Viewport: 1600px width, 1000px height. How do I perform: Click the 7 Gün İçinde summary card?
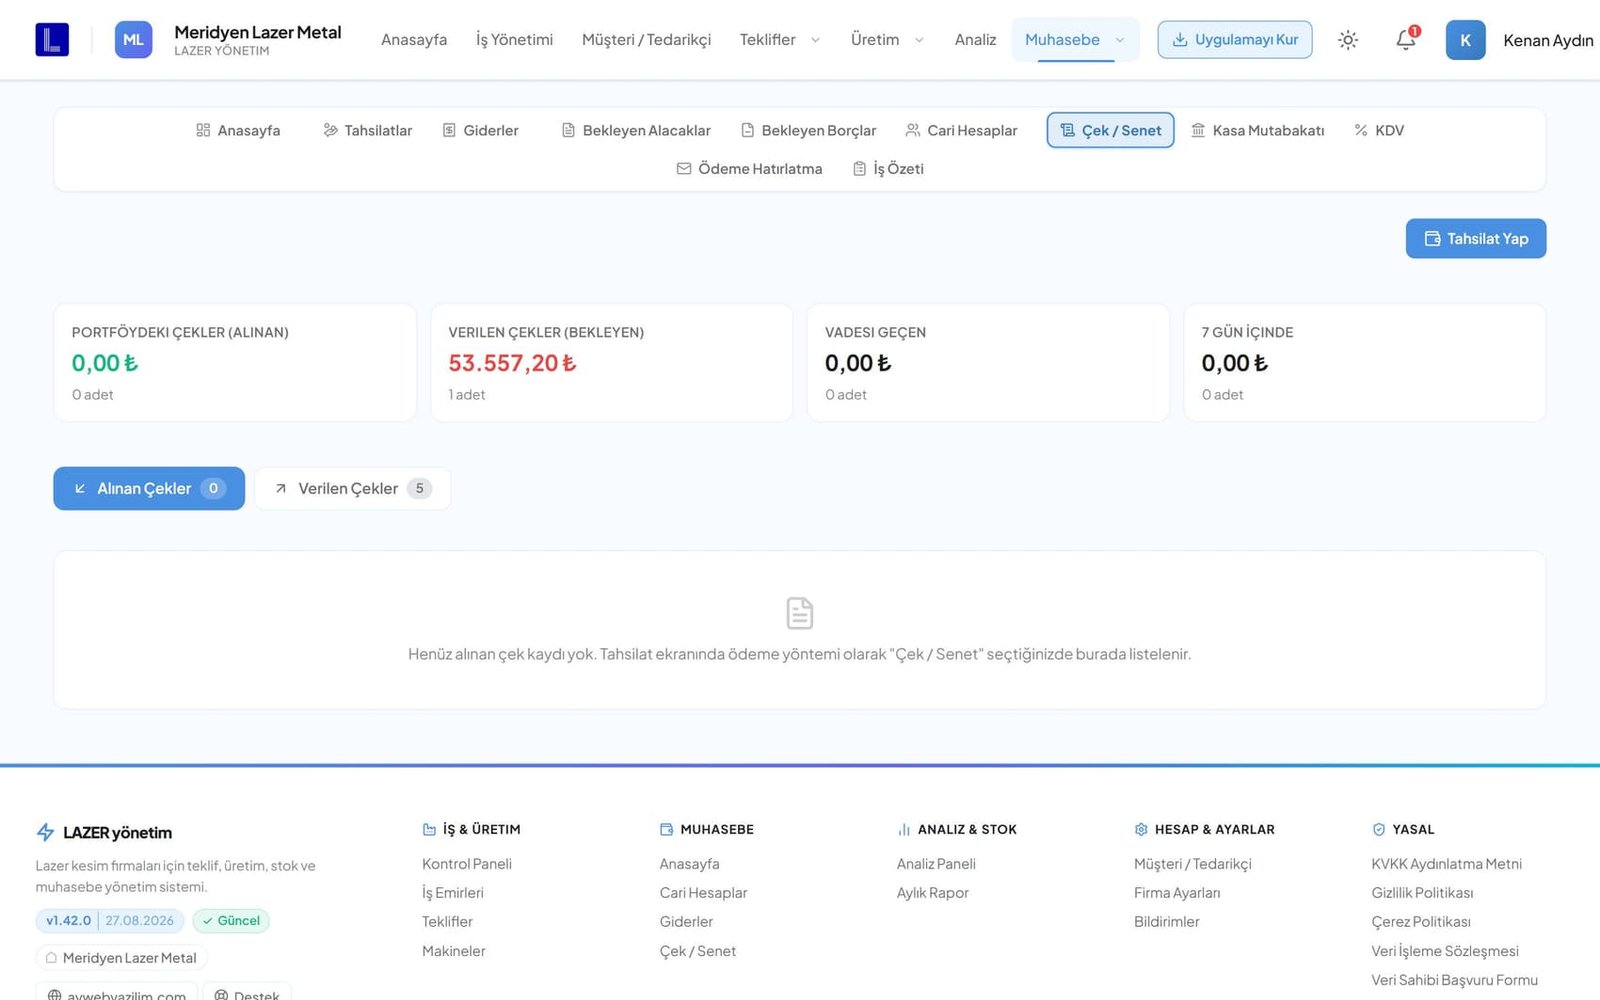tap(1365, 363)
